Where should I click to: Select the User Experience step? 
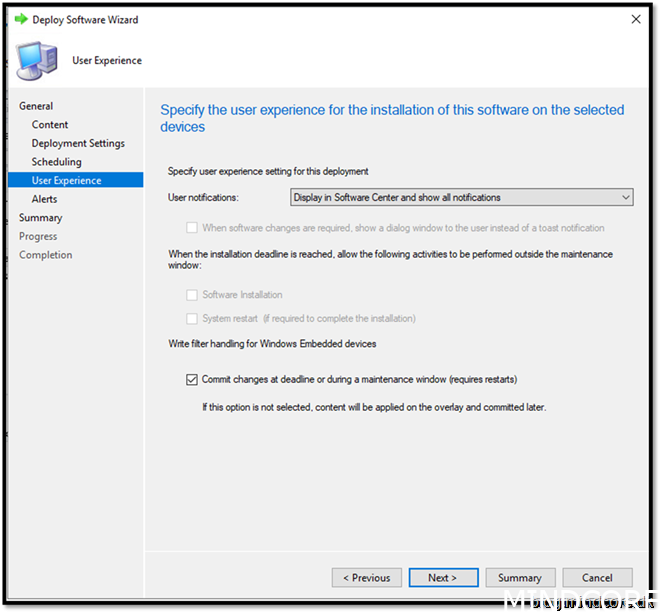pyautogui.click(x=66, y=181)
